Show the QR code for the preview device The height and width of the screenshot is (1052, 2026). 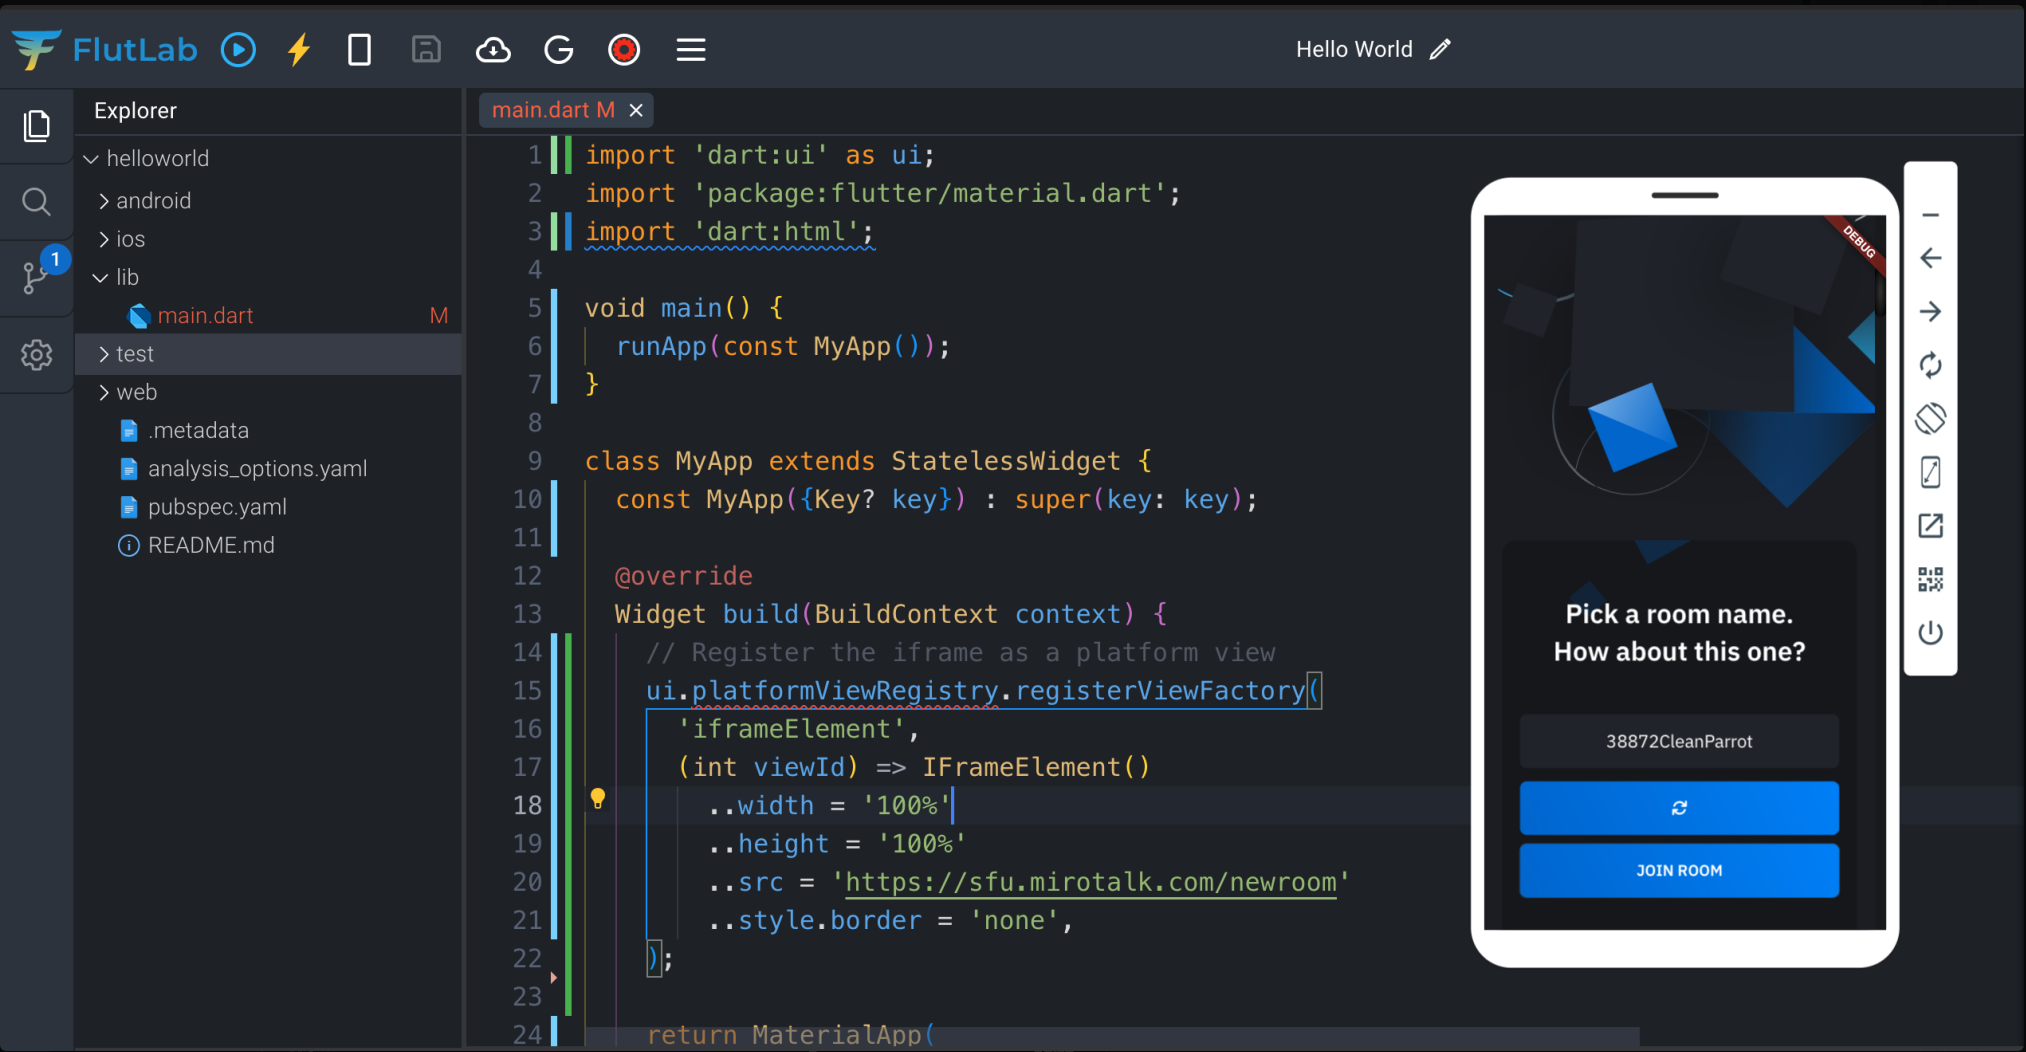pyautogui.click(x=1930, y=579)
